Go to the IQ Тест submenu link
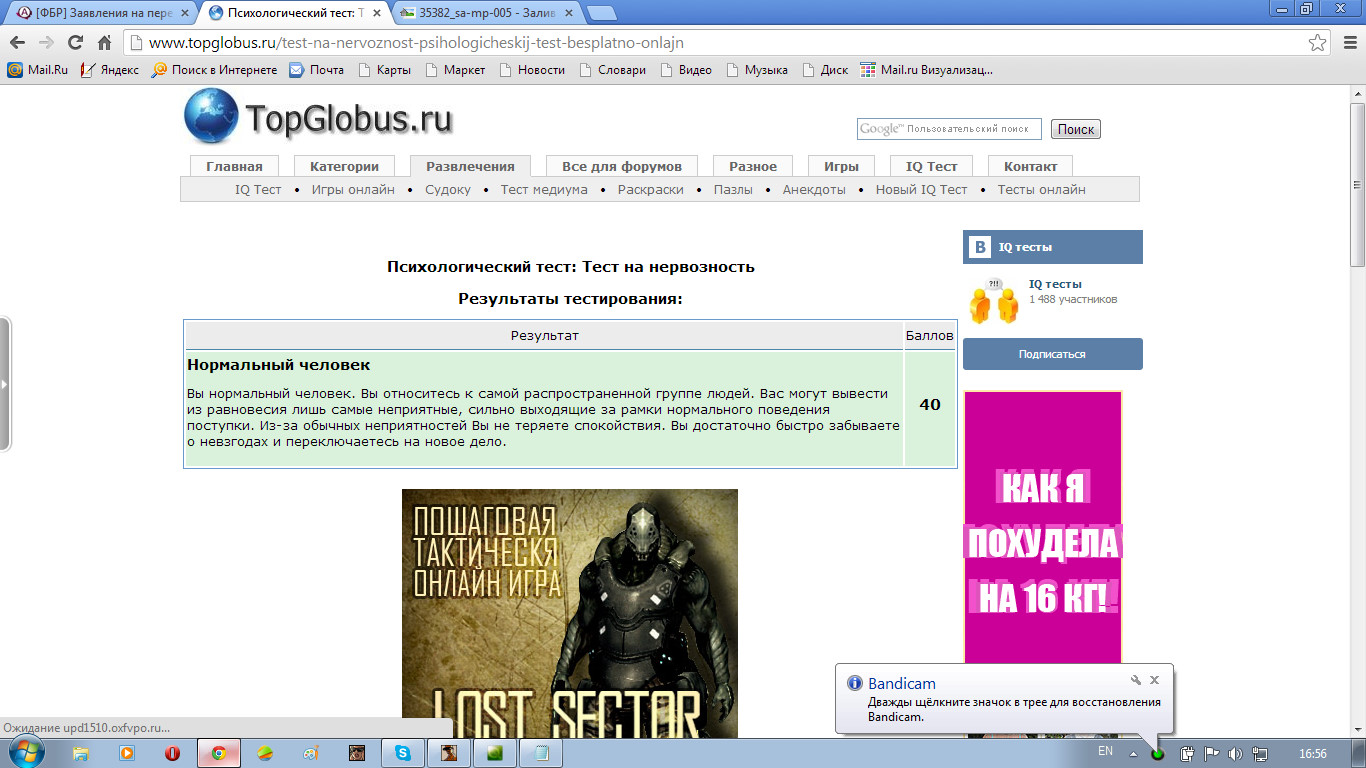Screen dimensions: 1366x768 pyautogui.click(x=258, y=189)
